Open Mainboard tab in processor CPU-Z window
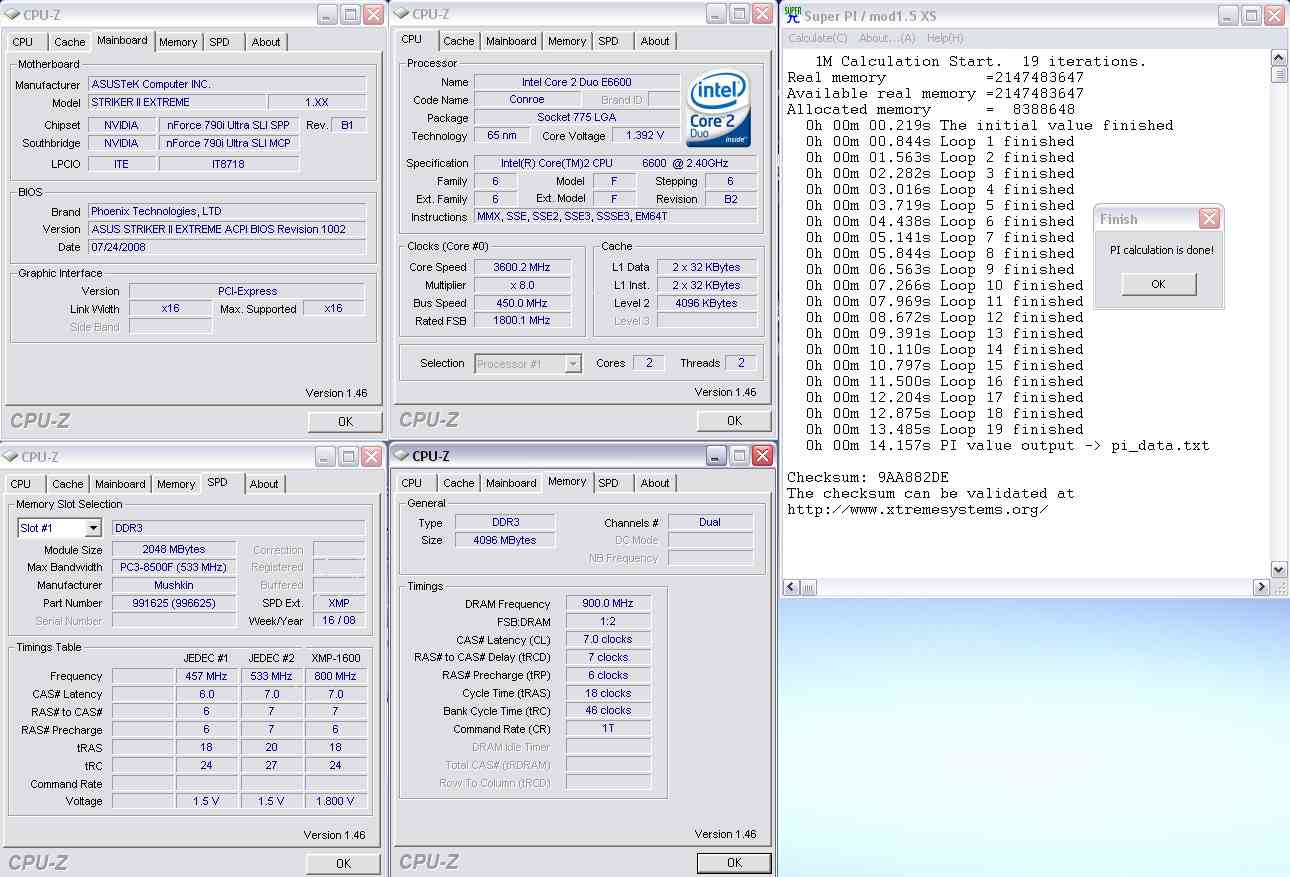1290x877 pixels. coord(511,41)
